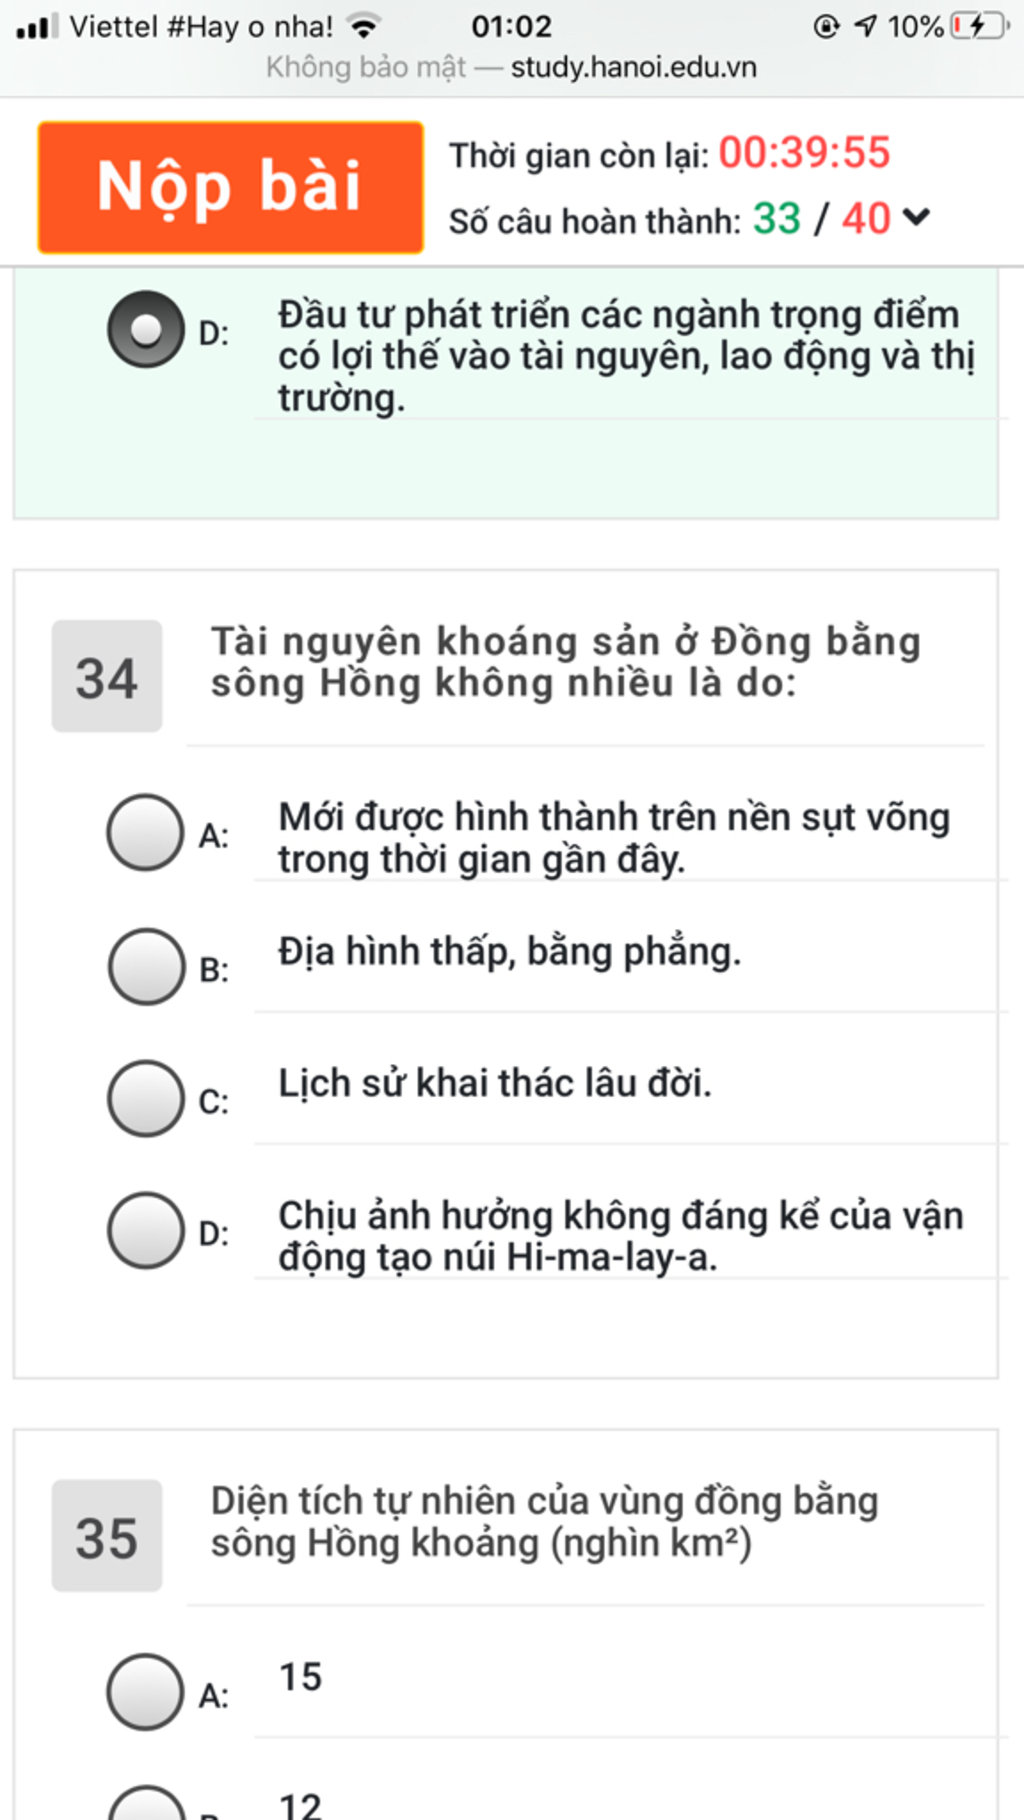
Task: Tap the Wi-Fi status icon
Action: (364, 26)
